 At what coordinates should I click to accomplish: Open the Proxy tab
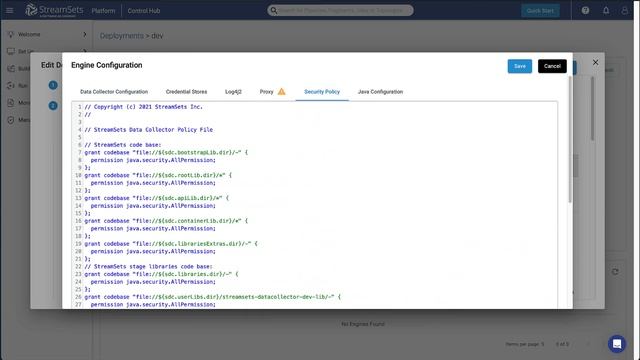click(267, 92)
